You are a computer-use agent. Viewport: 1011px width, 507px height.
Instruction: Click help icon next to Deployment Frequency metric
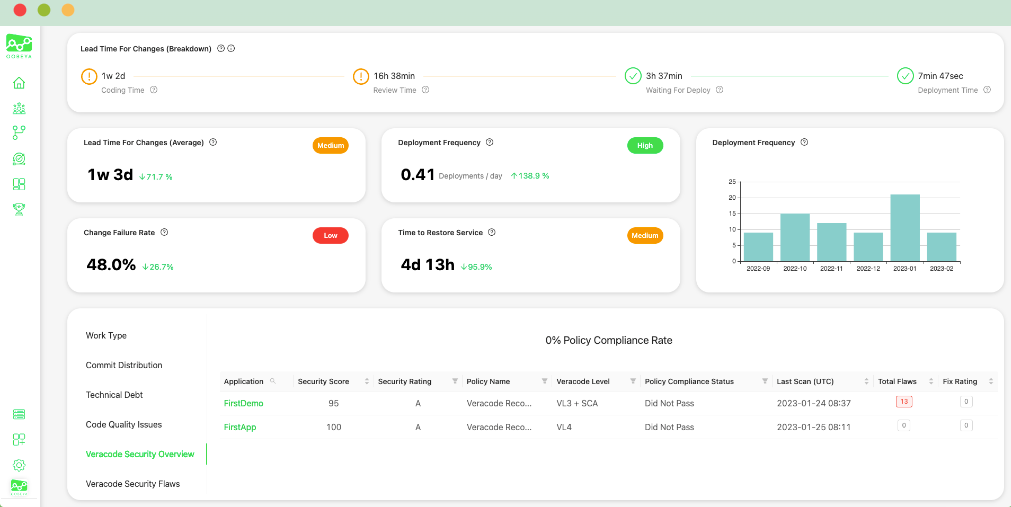[x=489, y=143]
